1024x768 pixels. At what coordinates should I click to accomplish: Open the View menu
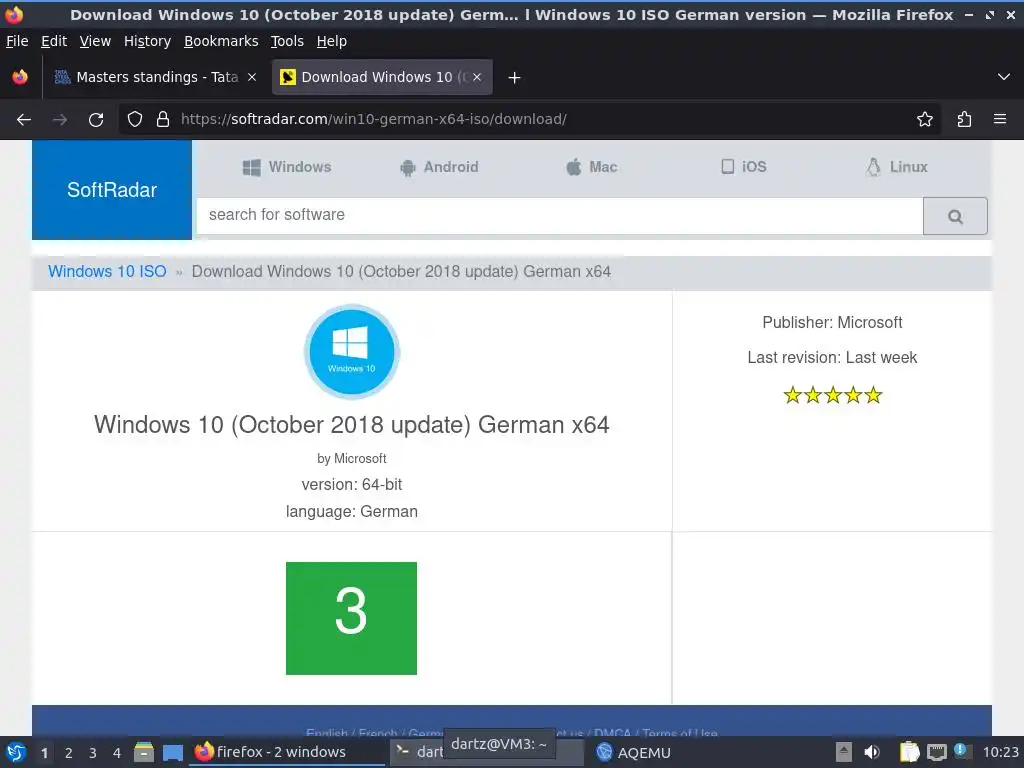pos(95,41)
